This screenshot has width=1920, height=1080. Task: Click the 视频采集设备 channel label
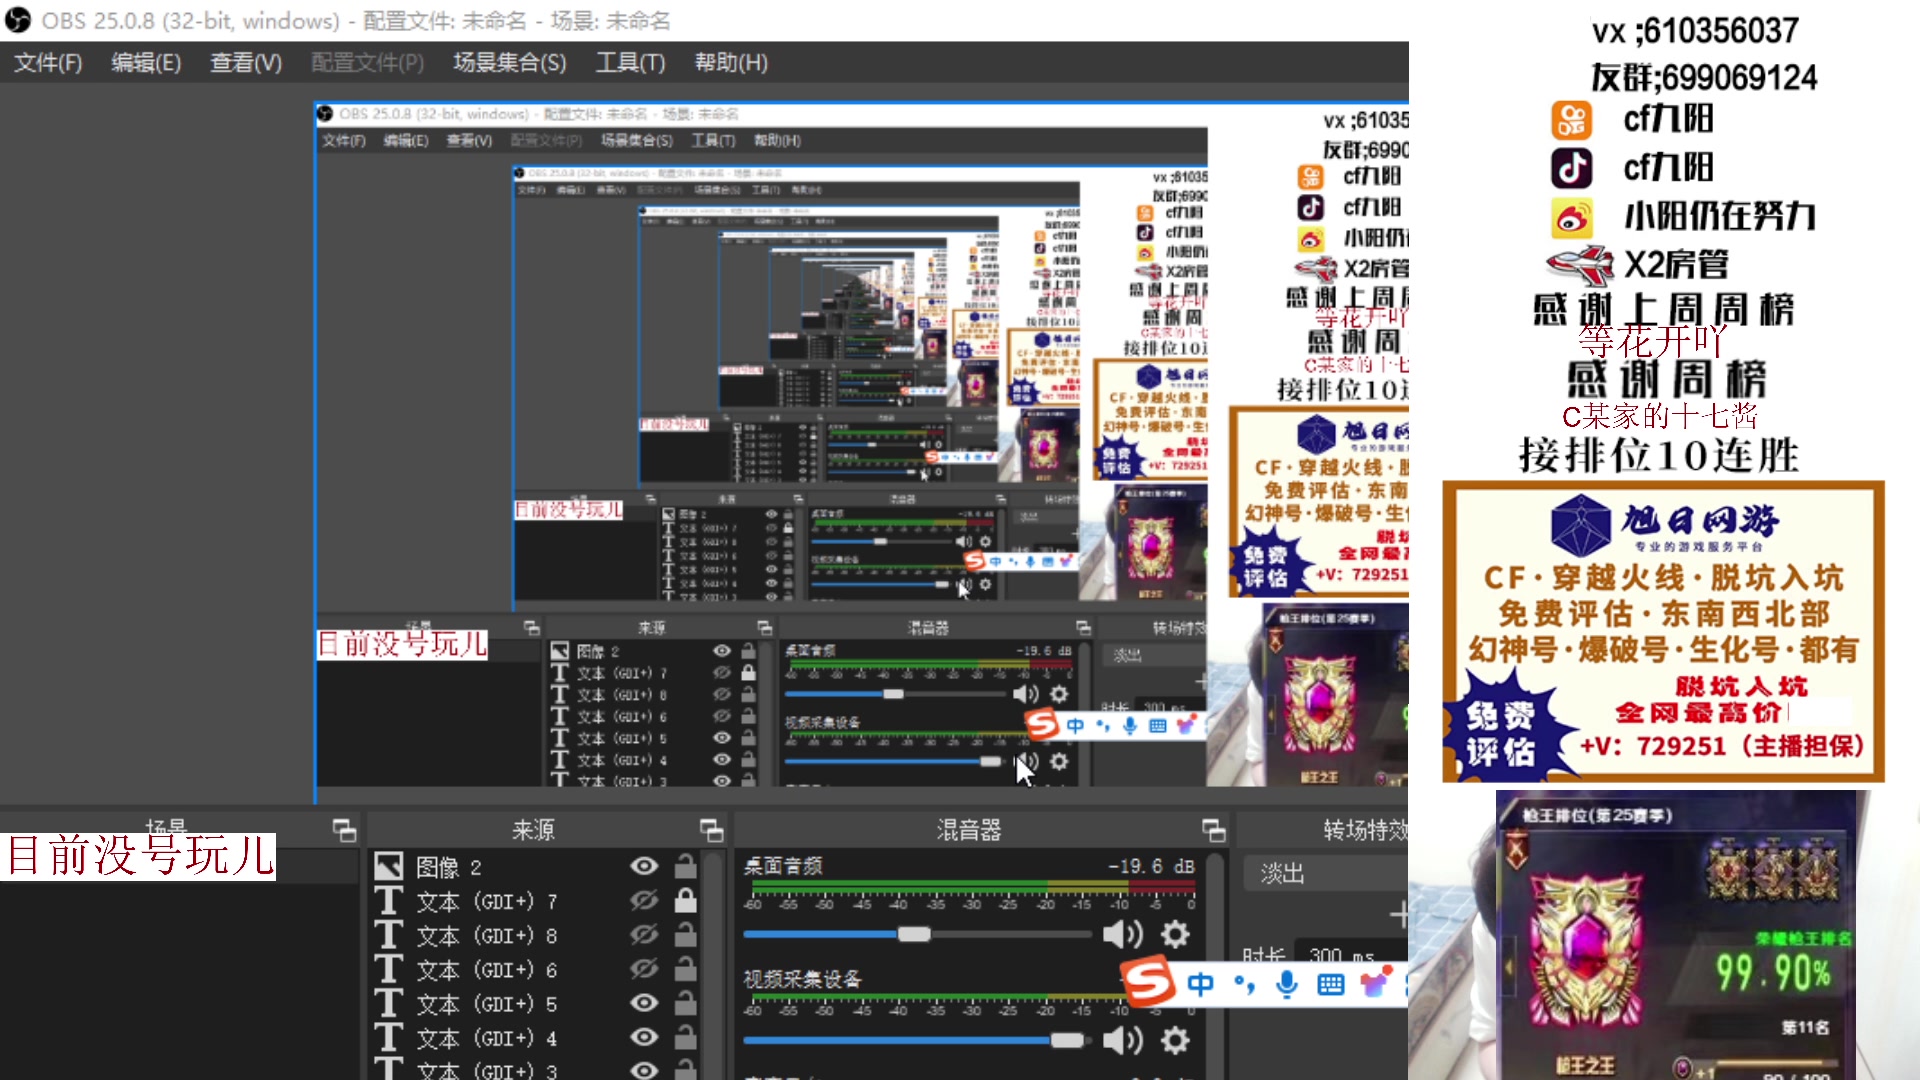(802, 979)
